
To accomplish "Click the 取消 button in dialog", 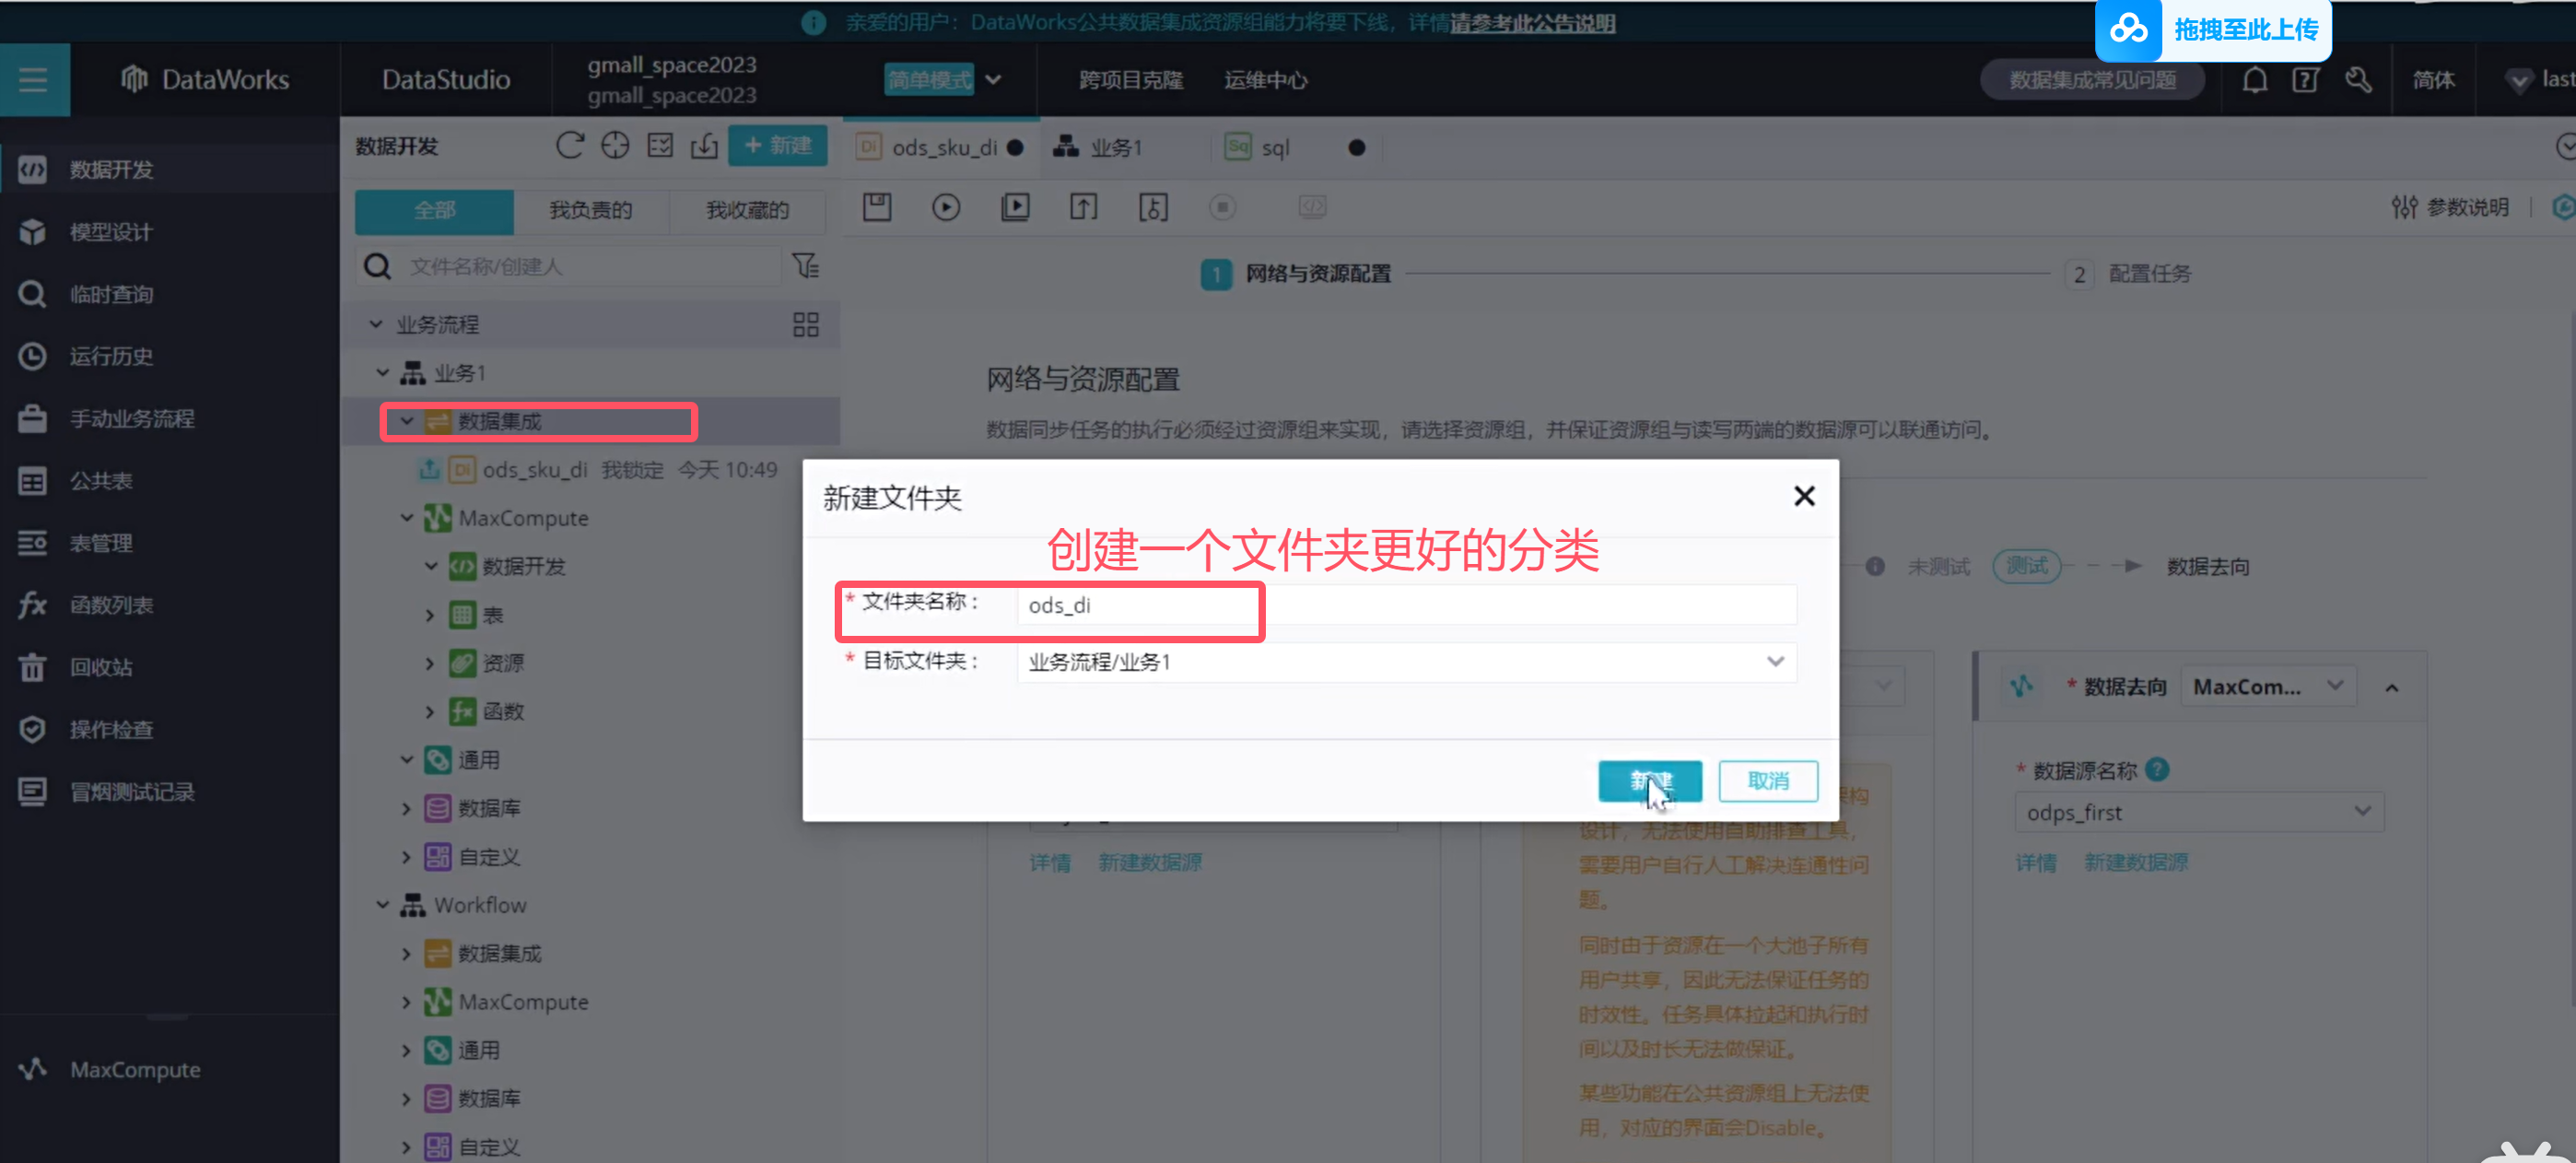I will [x=1767, y=781].
